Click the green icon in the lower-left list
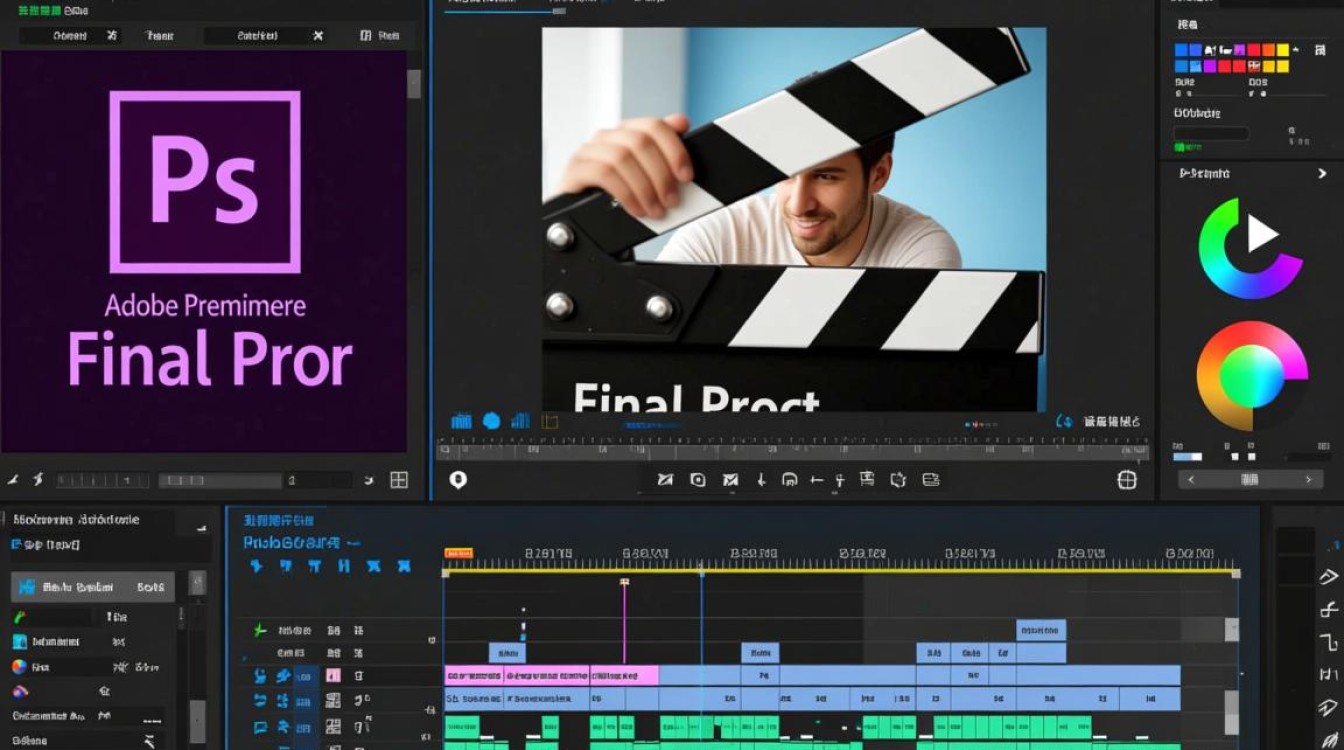1344x750 pixels. (19, 617)
